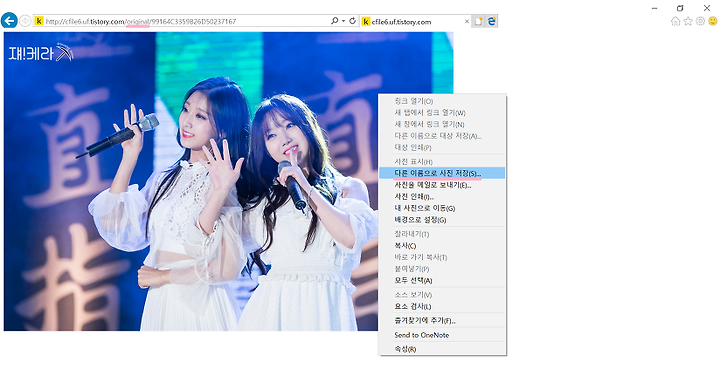
Task: Click the blue Back arrow button
Action: point(9,21)
